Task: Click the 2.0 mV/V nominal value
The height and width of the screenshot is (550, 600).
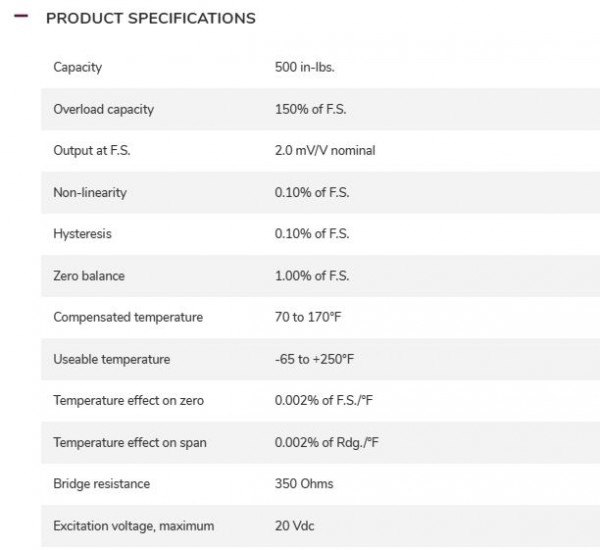Action: click(325, 151)
